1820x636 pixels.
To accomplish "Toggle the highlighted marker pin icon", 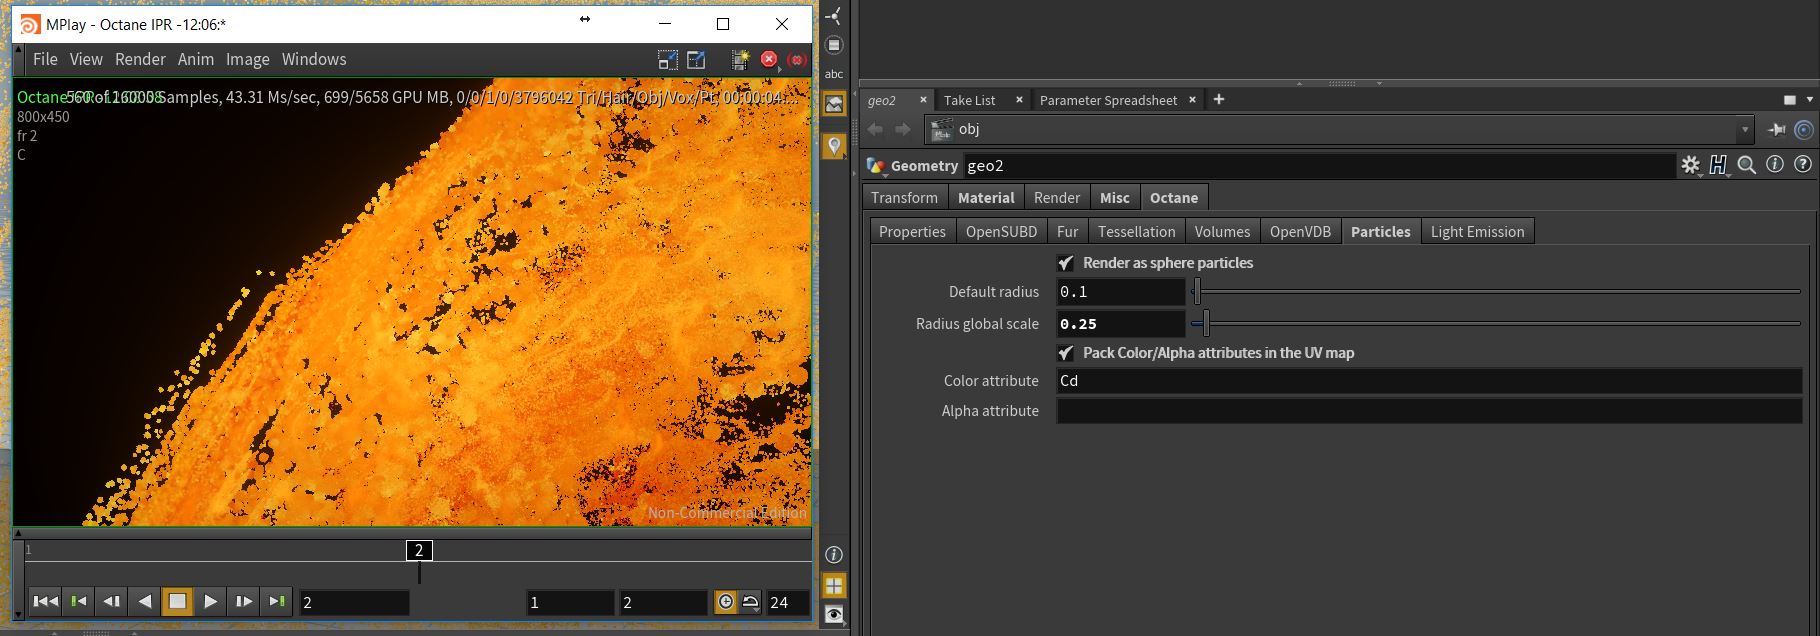I will 834,146.
